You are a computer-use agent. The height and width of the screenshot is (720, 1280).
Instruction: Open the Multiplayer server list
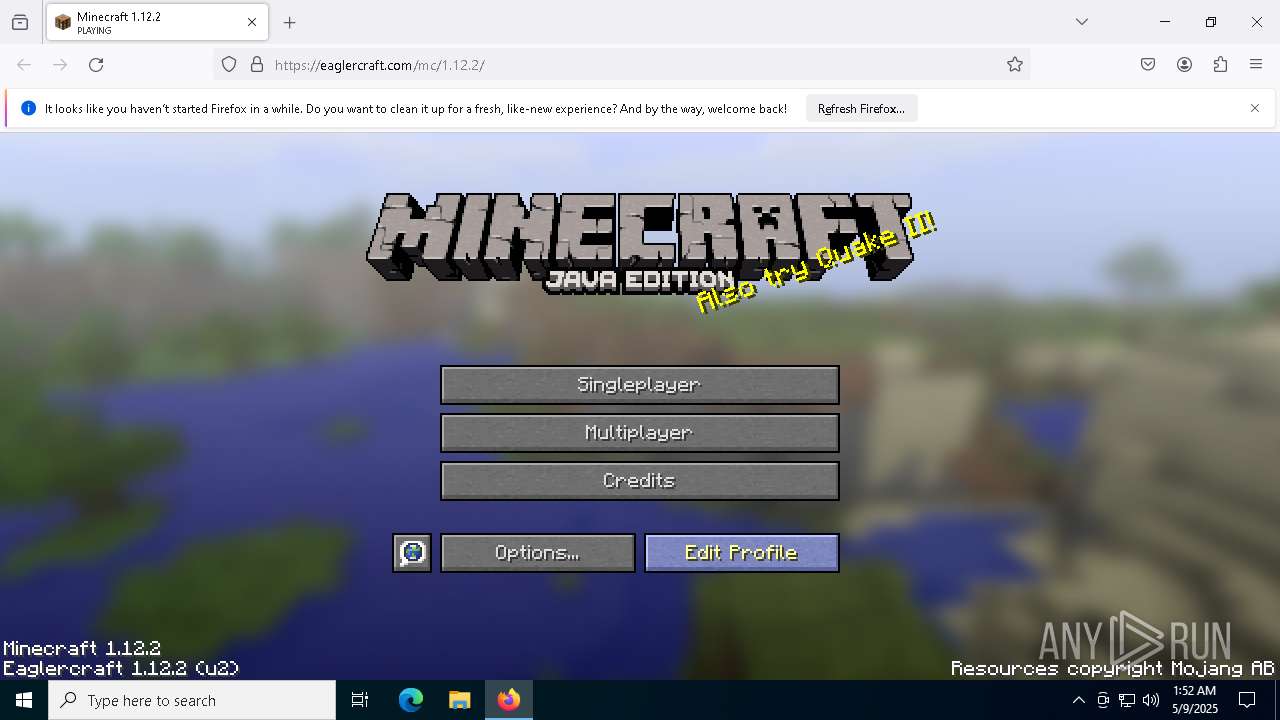pos(640,433)
